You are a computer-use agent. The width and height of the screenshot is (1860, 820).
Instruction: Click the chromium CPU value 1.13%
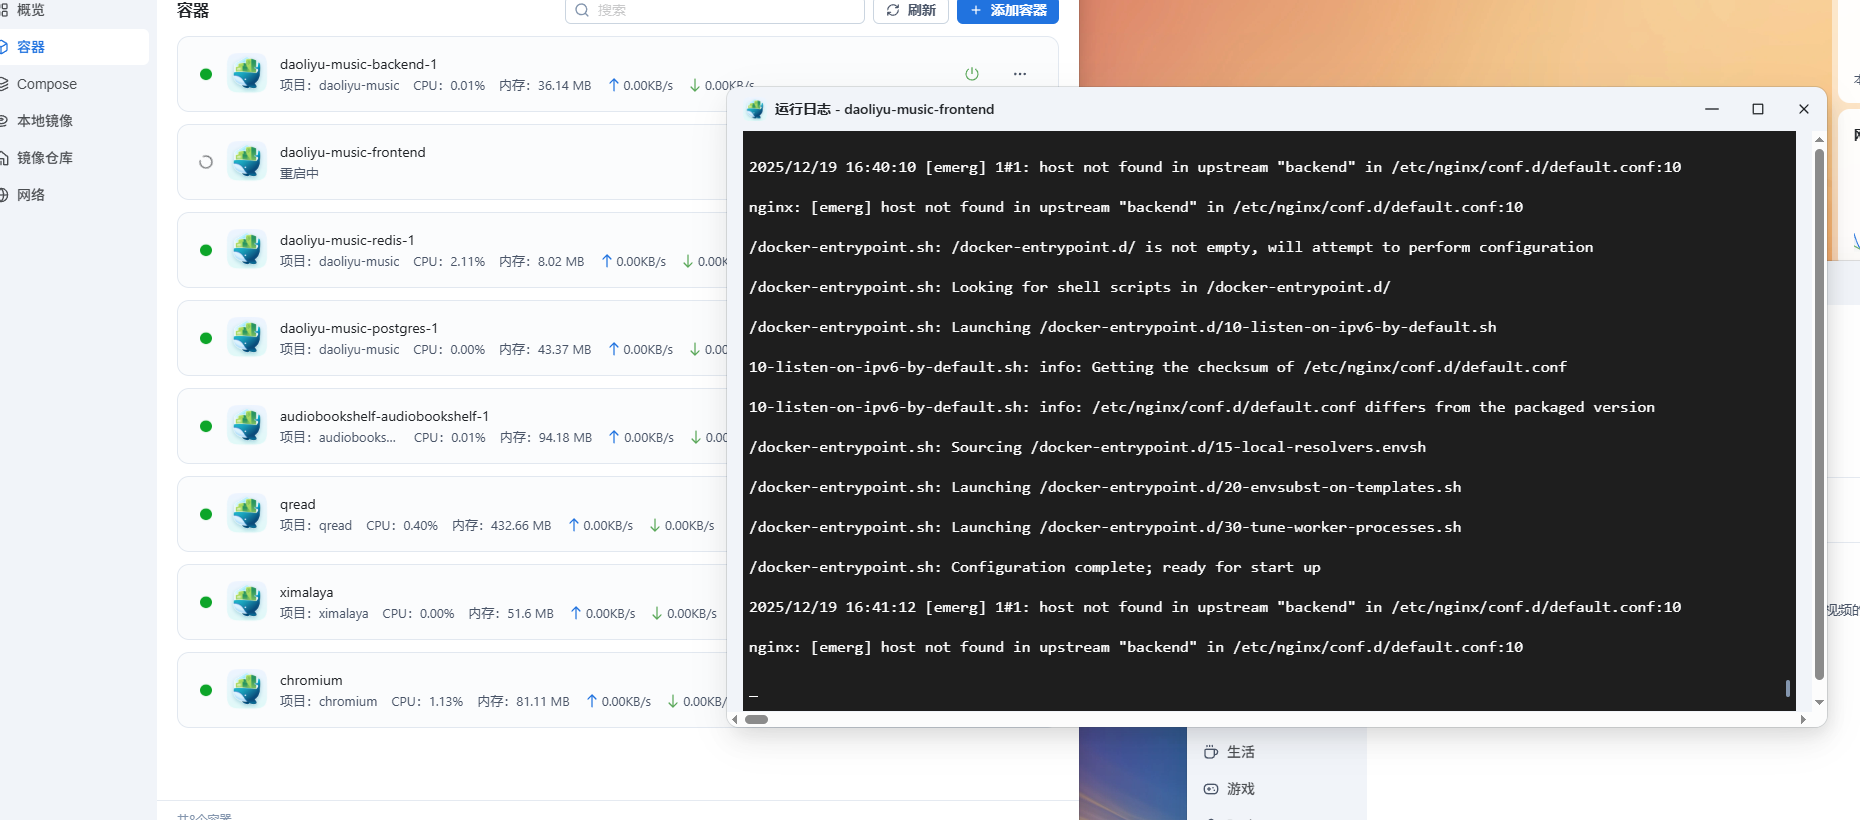pyautogui.click(x=446, y=702)
